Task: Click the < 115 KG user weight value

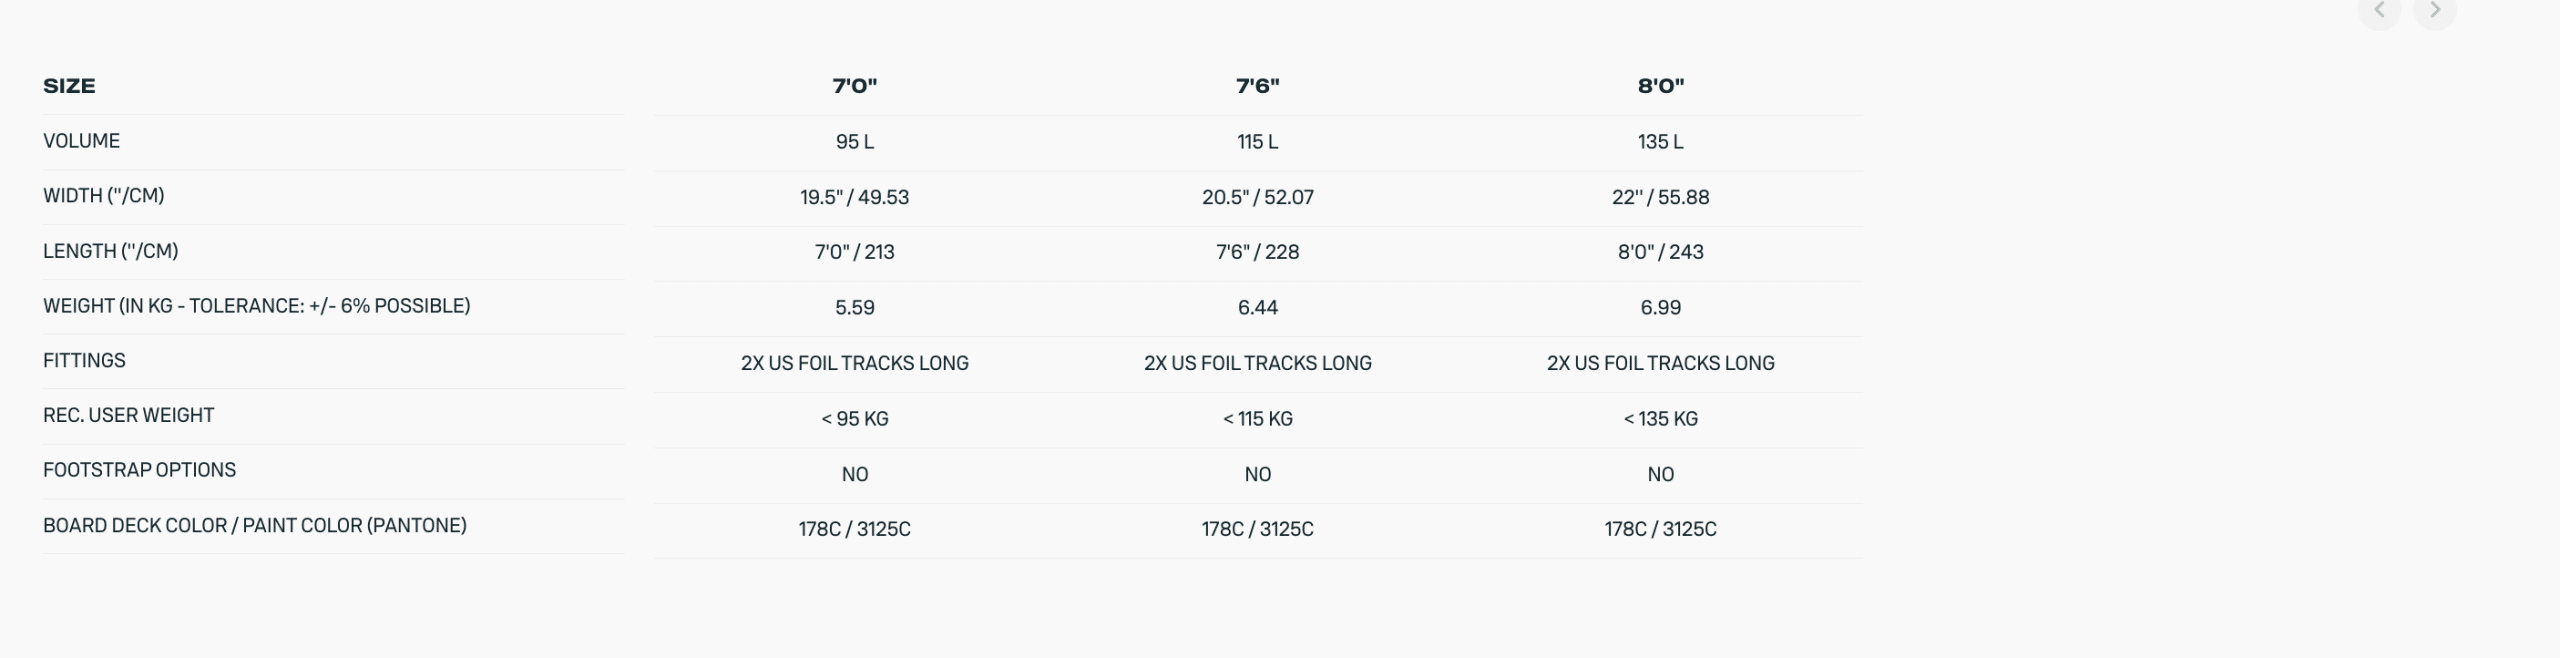Action: point(1257,419)
